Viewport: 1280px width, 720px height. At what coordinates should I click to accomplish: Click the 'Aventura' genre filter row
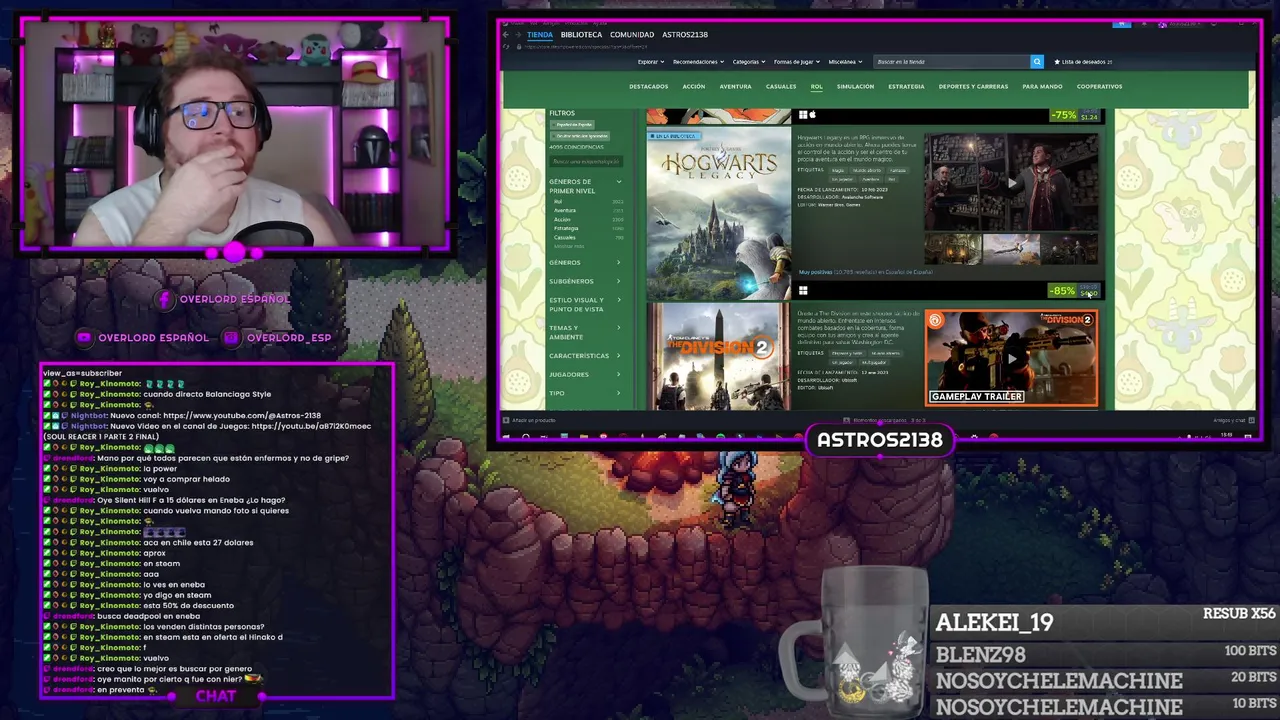(589, 211)
